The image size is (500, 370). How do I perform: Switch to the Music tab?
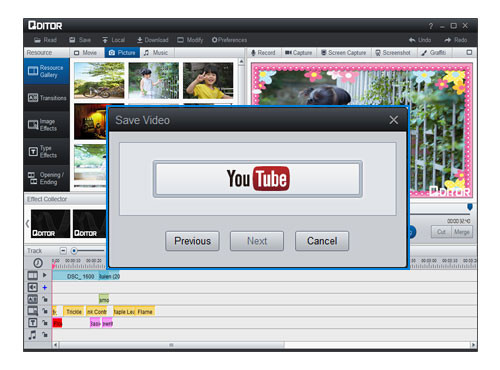pyautogui.click(x=156, y=53)
